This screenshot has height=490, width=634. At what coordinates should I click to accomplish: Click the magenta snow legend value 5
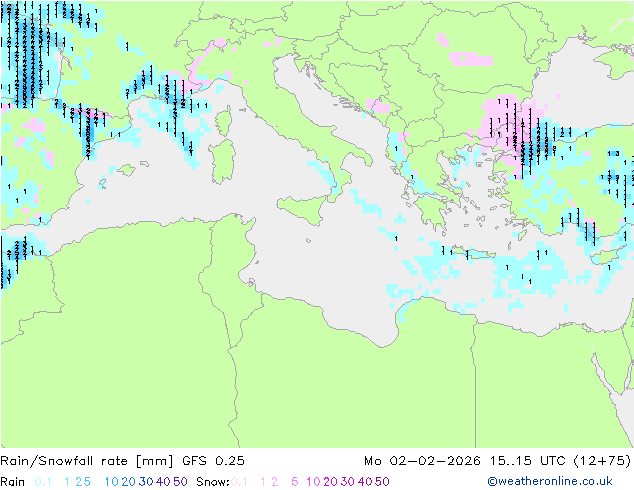(295, 482)
